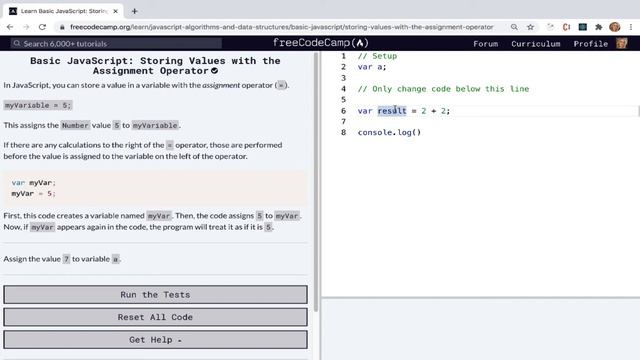Click the 'myVariable = 5;' code snippet
Screen dimensions: 640x360
[38, 105]
